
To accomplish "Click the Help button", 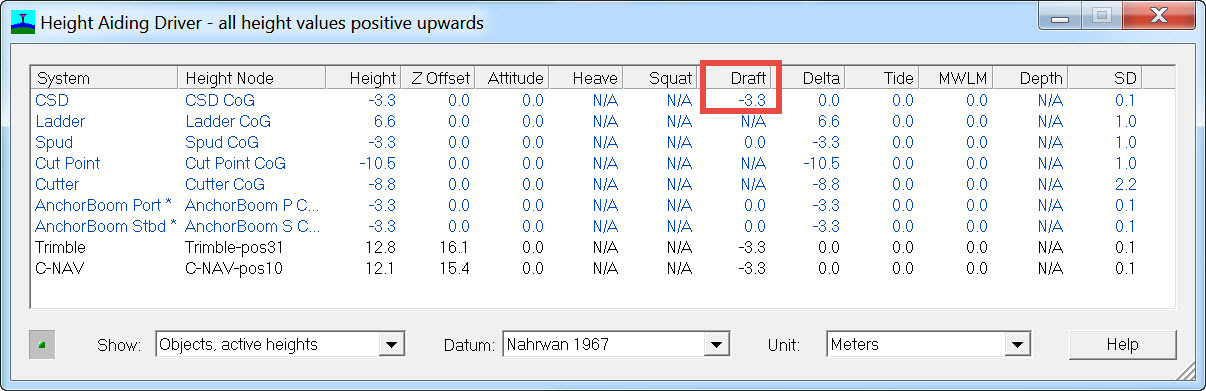I will pyautogui.click(x=1122, y=345).
